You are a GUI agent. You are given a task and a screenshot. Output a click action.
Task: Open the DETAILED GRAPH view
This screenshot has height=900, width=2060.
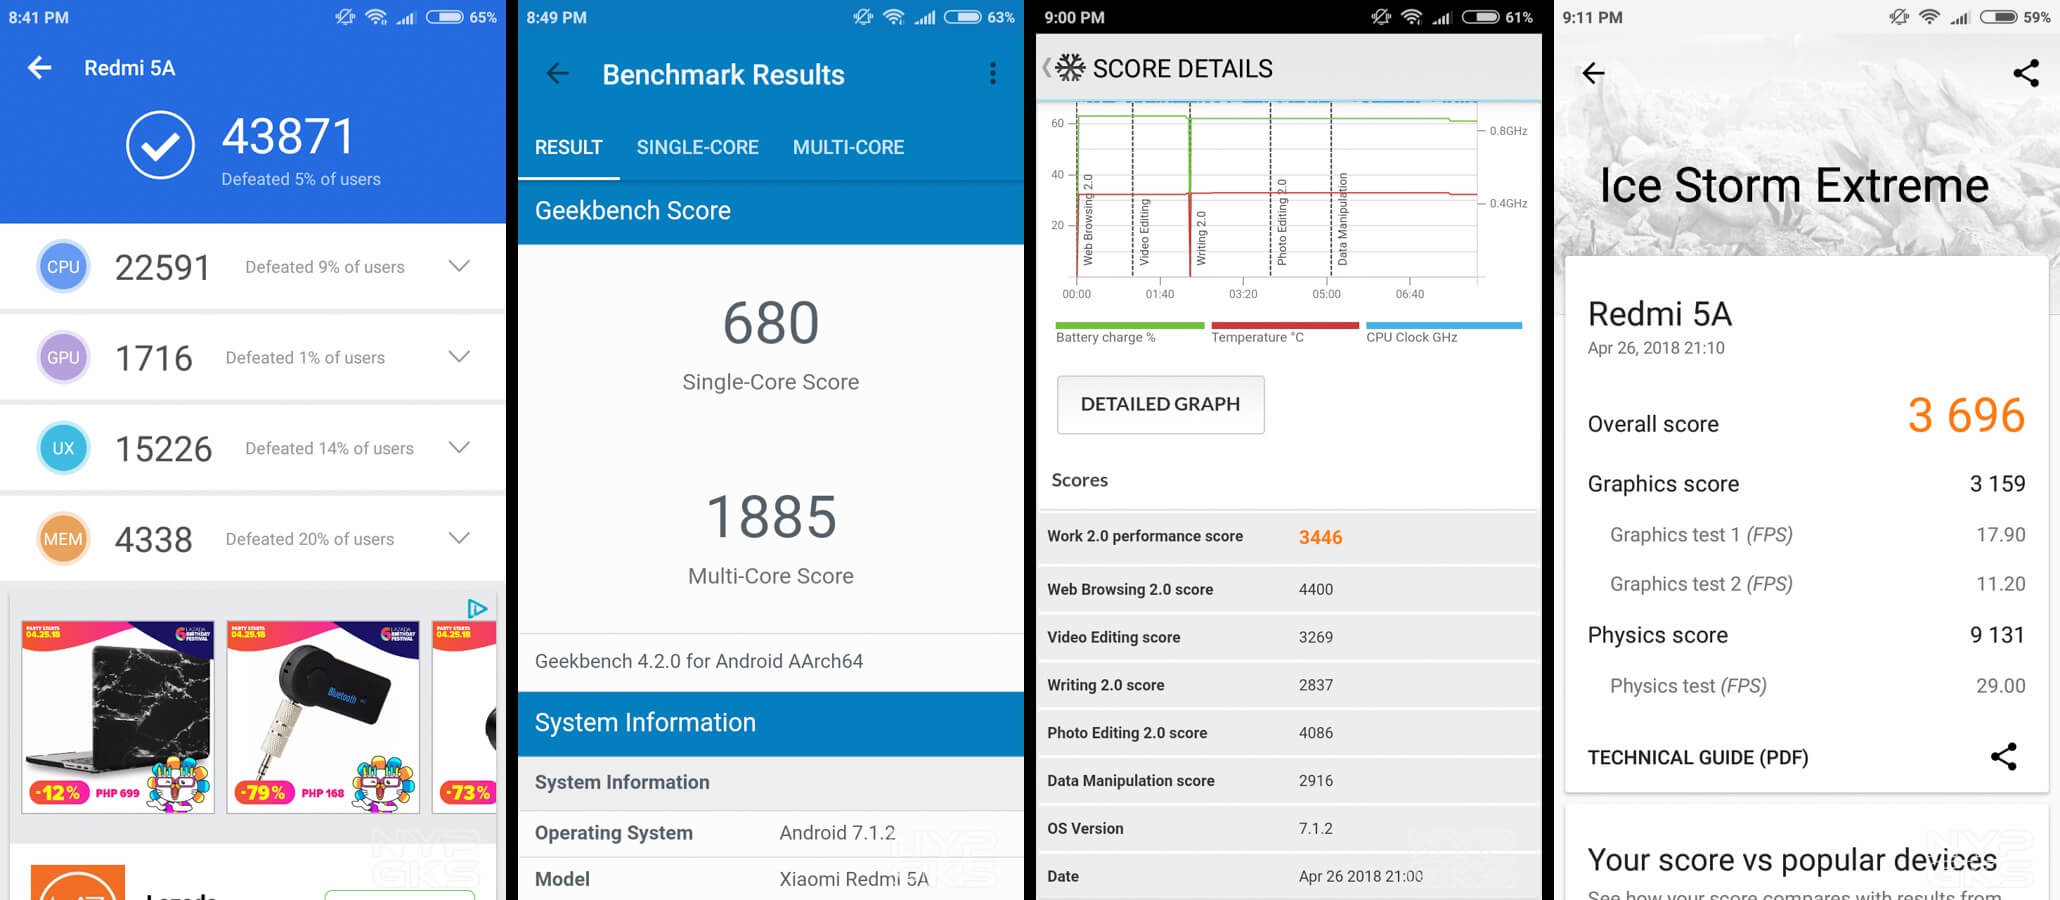point(1160,404)
